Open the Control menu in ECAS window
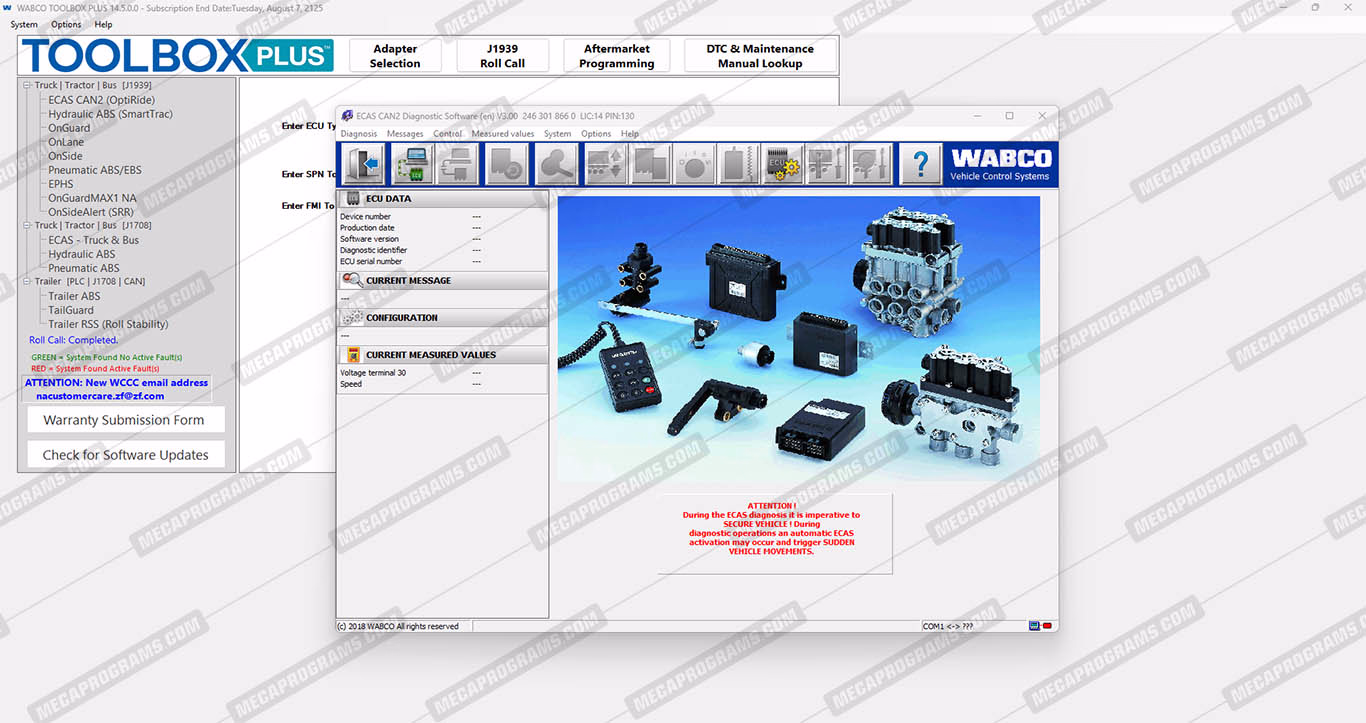The height and width of the screenshot is (723, 1366). 448,134
